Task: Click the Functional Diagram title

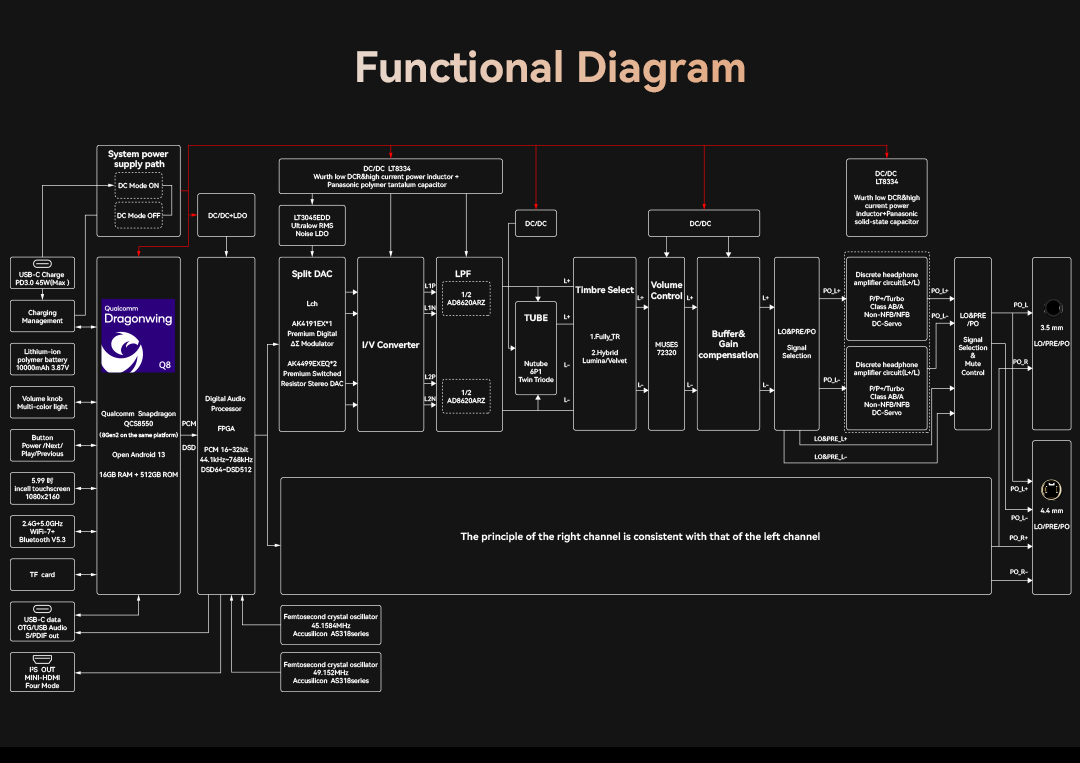Action: point(550,68)
